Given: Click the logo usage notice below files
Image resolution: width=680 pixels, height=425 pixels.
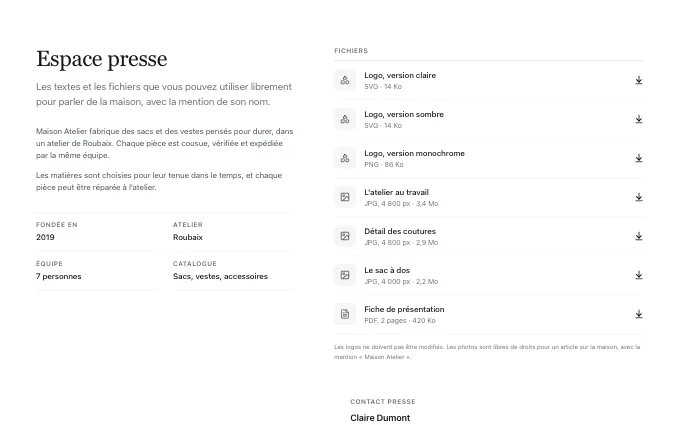Looking at the screenshot, I should pyautogui.click(x=487, y=352).
